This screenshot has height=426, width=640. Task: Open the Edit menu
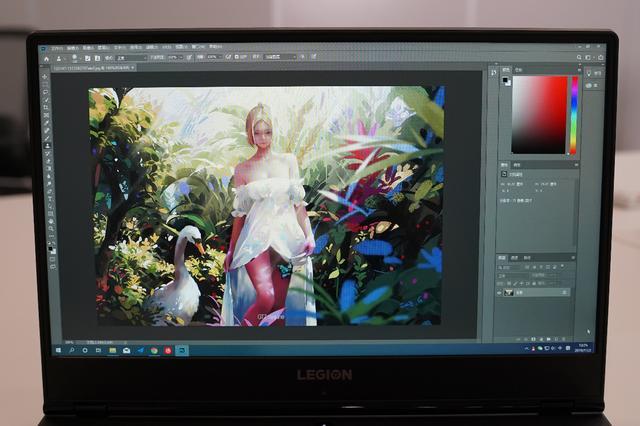pos(74,48)
